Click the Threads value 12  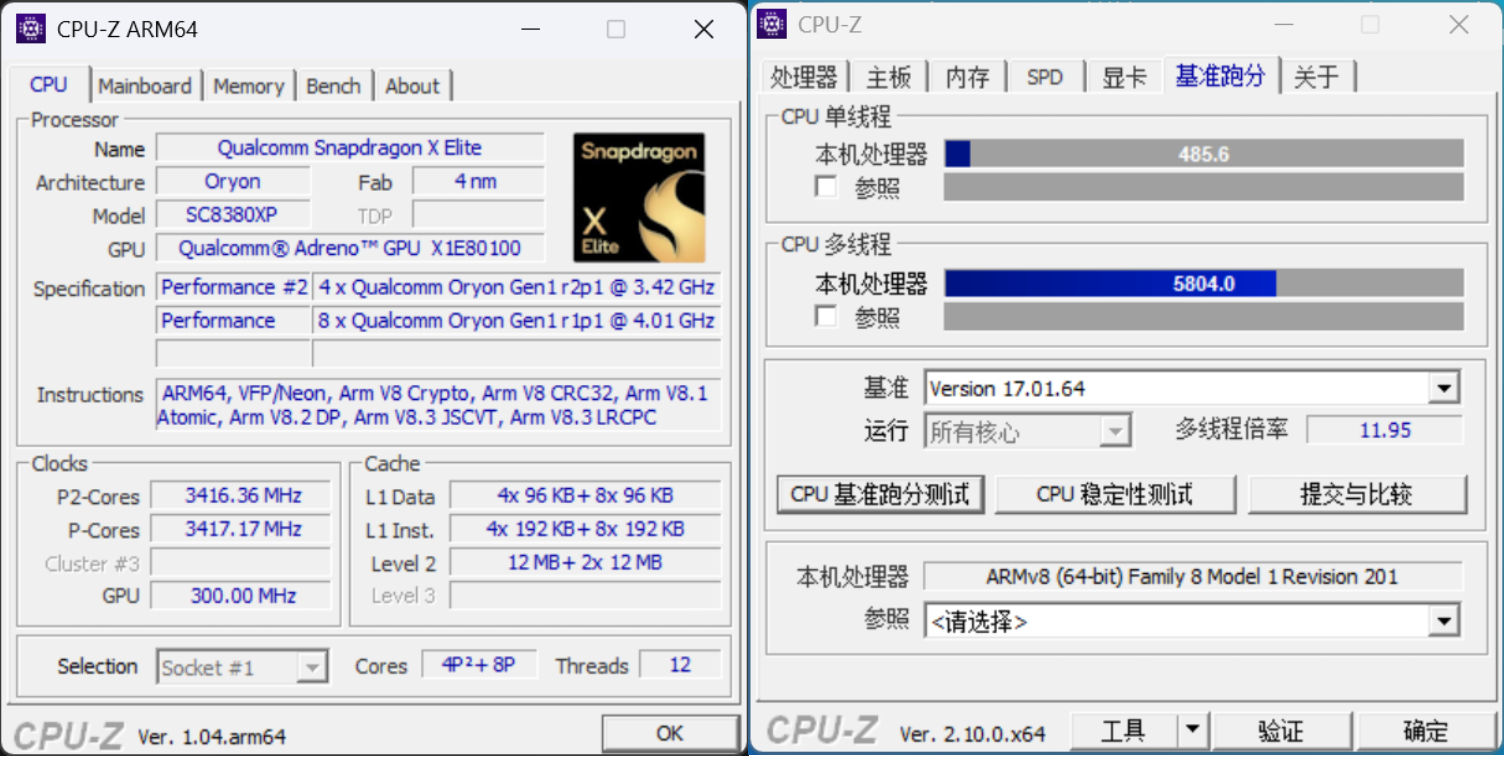click(681, 665)
